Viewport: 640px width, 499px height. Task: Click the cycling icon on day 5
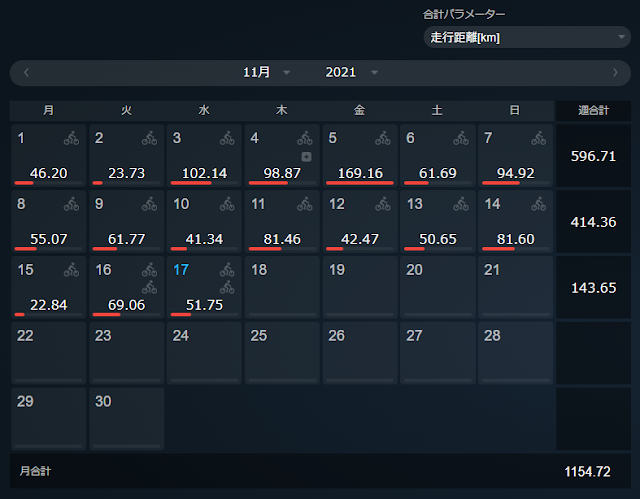point(383,138)
